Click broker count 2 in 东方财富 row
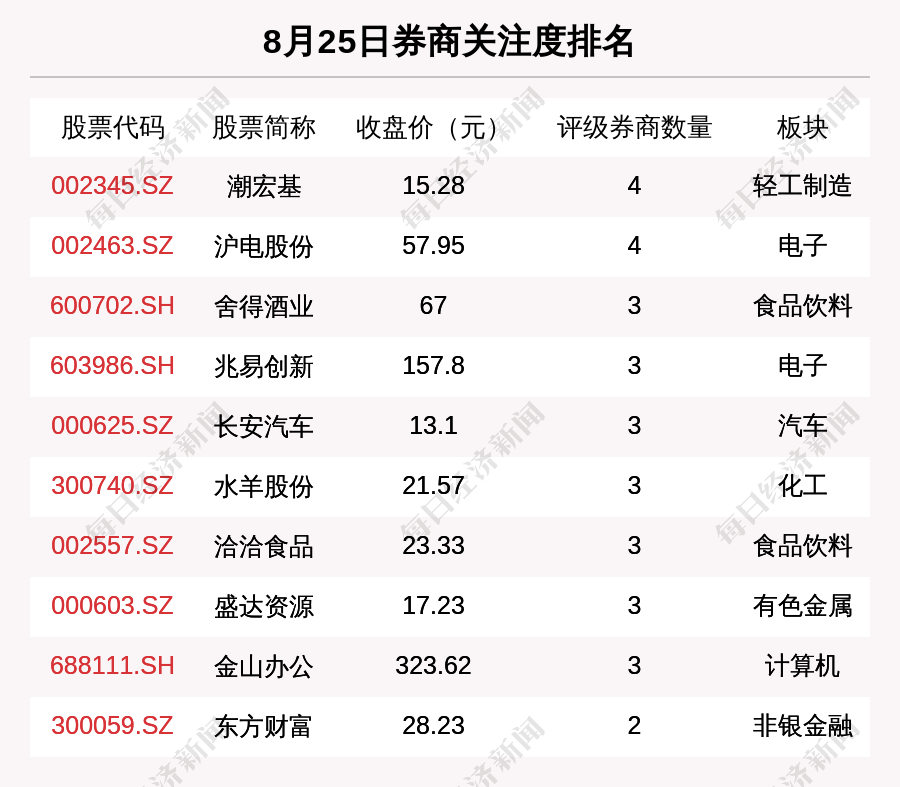Viewport: 900px width, 787px height. [634, 726]
